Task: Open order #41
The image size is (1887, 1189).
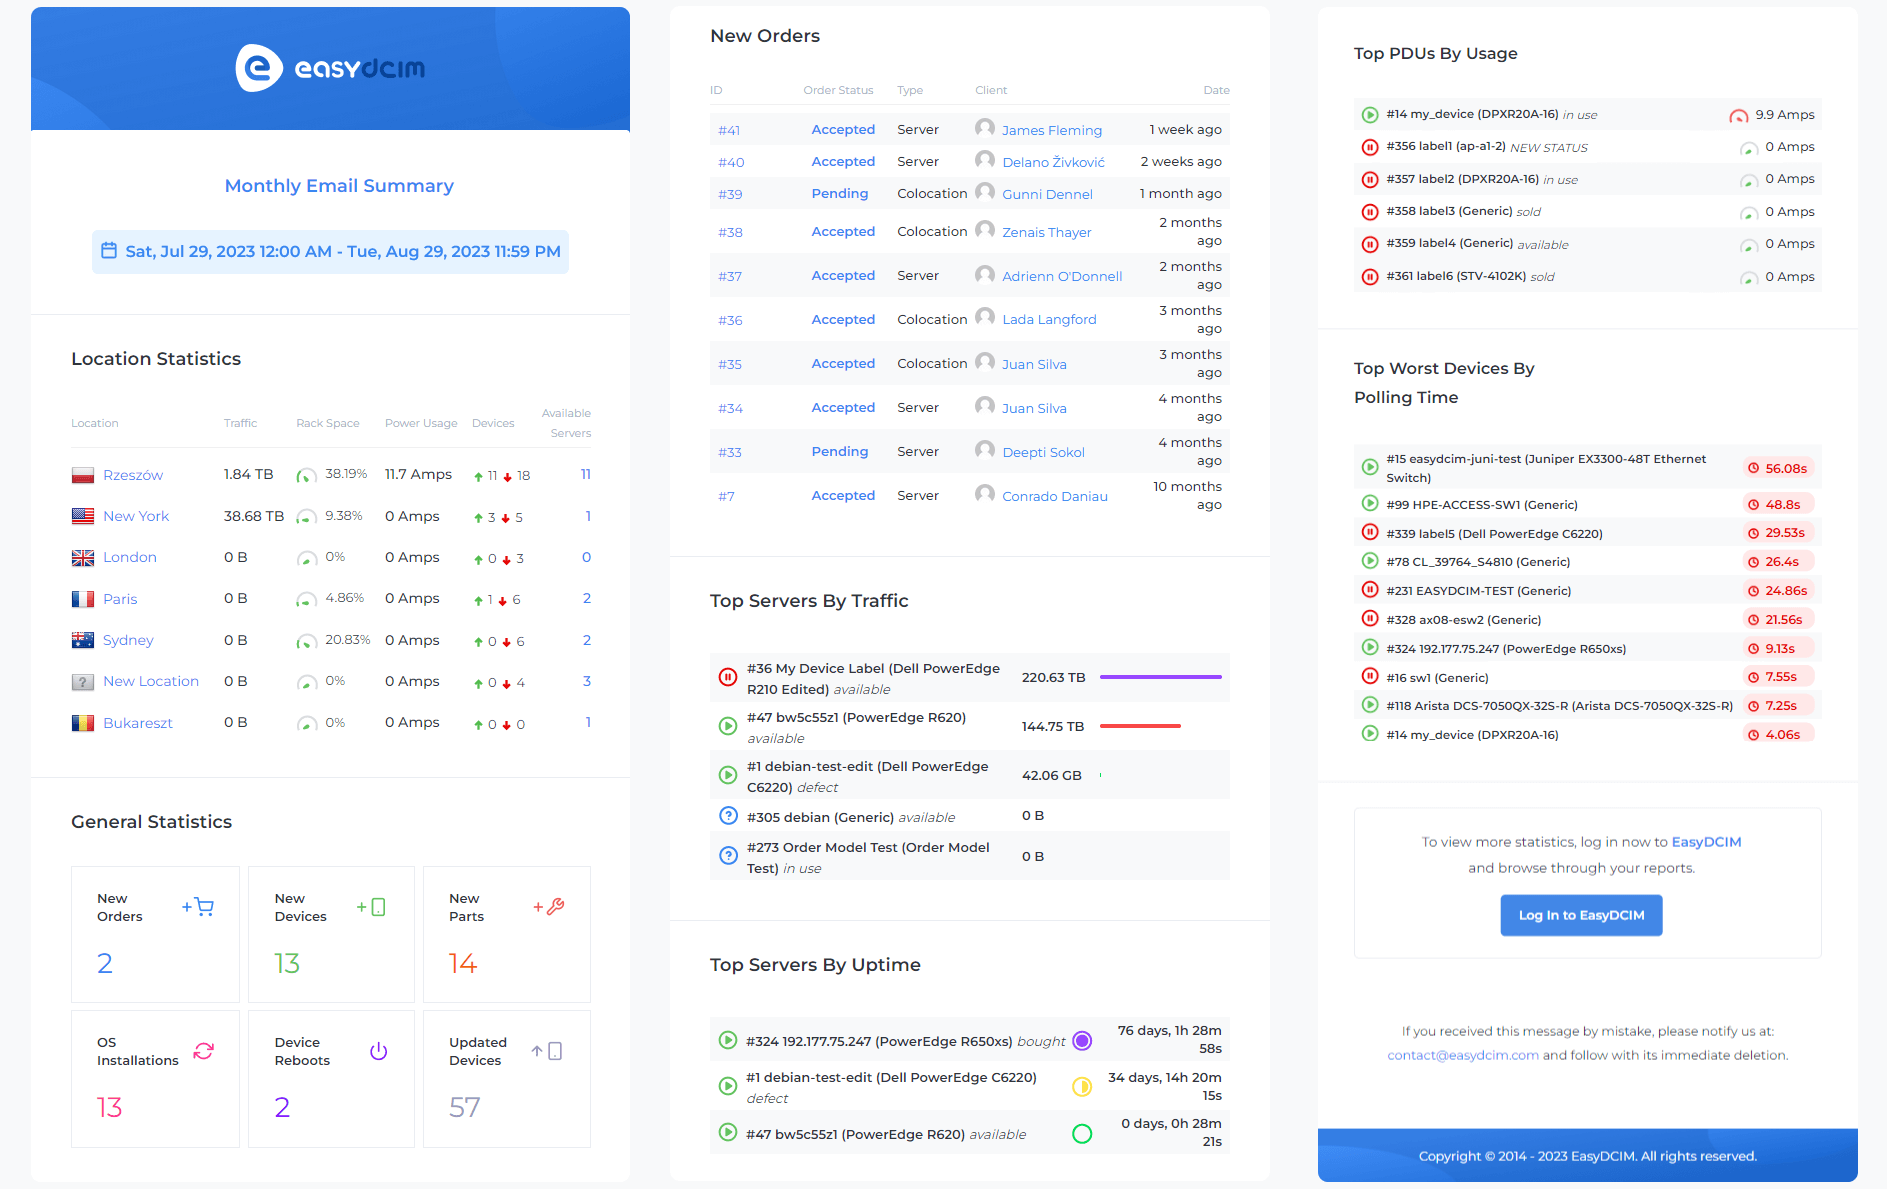Action: pyautogui.click(x=729, y=130)
